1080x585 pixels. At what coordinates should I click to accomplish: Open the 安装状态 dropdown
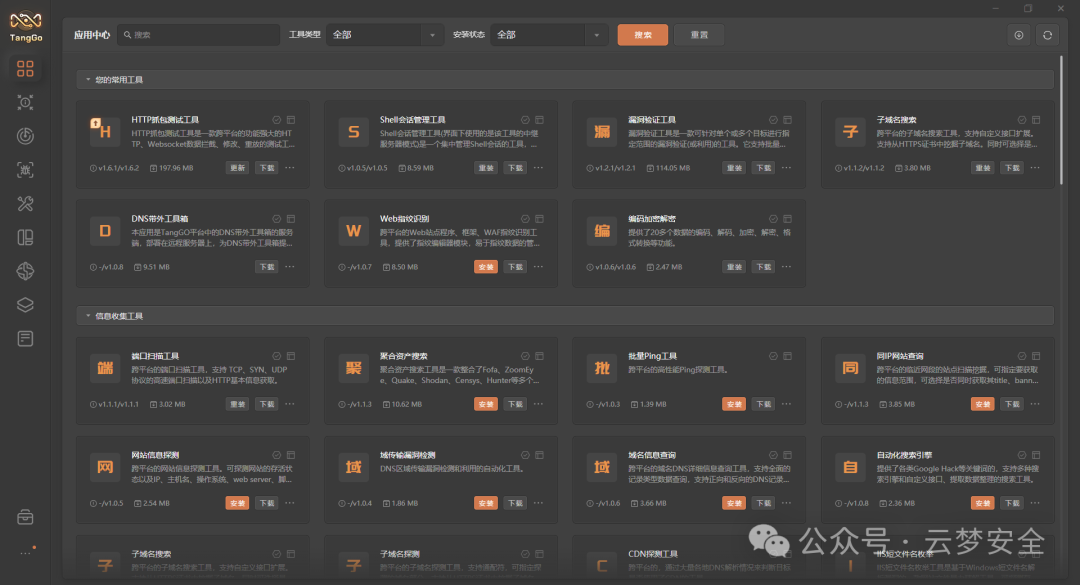pyautogui.click(x=549, y=34)
